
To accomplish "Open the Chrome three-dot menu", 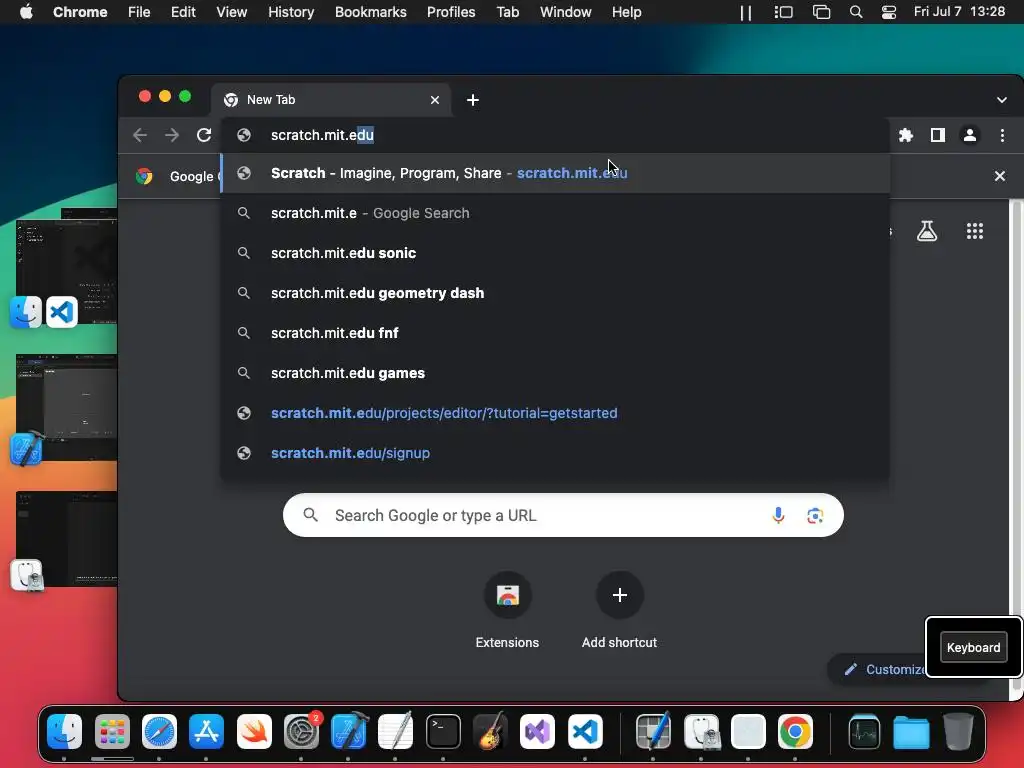I will 1002,135.
